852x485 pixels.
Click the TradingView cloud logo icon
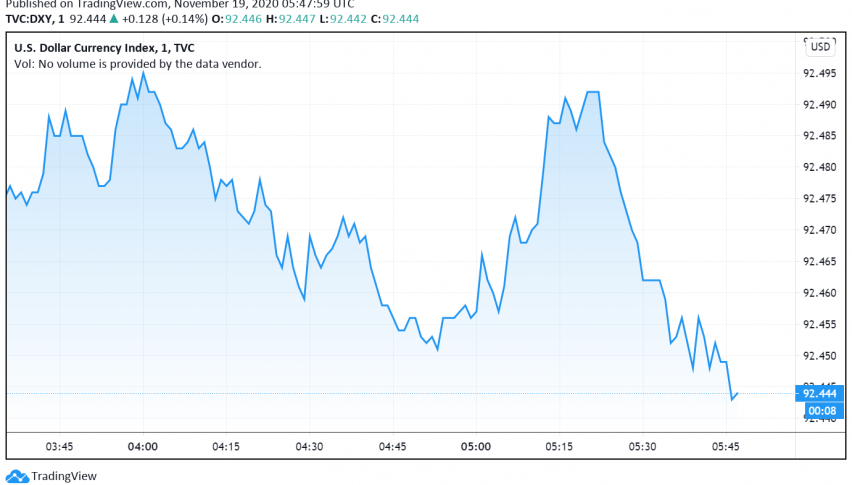click(17, 476)
